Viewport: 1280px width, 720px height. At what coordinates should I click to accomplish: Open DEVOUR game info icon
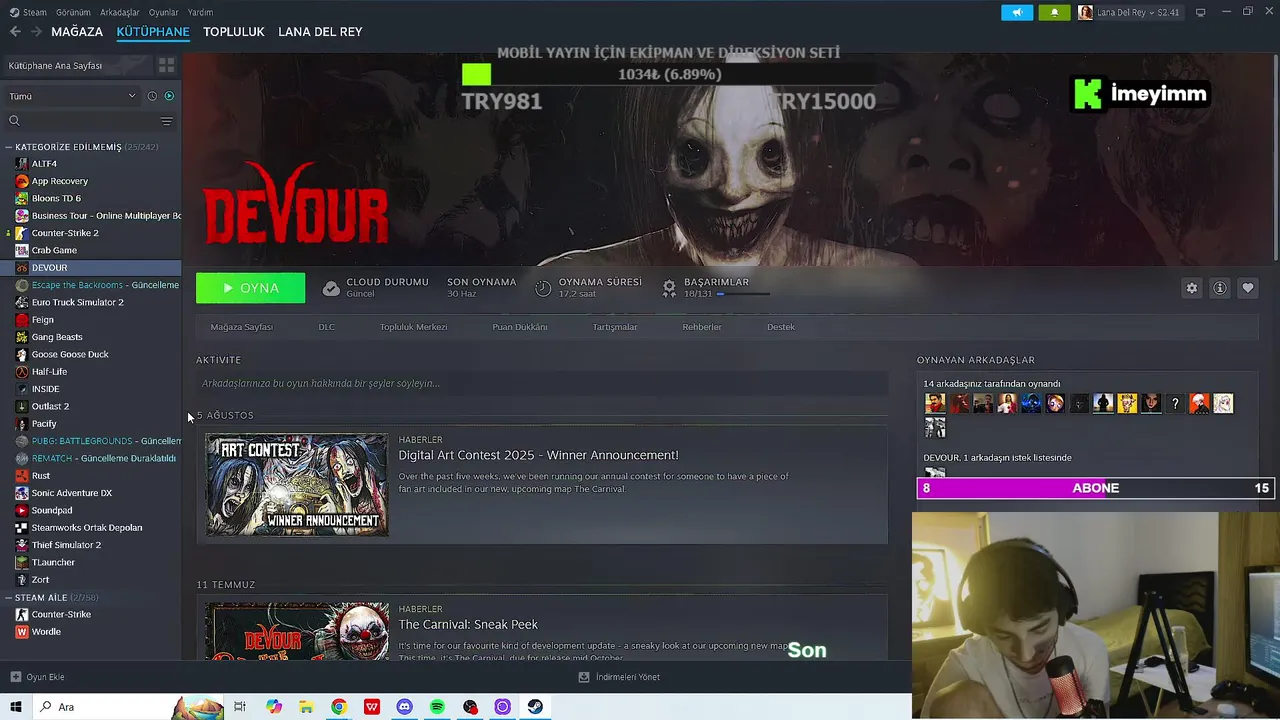point(1220,288)
